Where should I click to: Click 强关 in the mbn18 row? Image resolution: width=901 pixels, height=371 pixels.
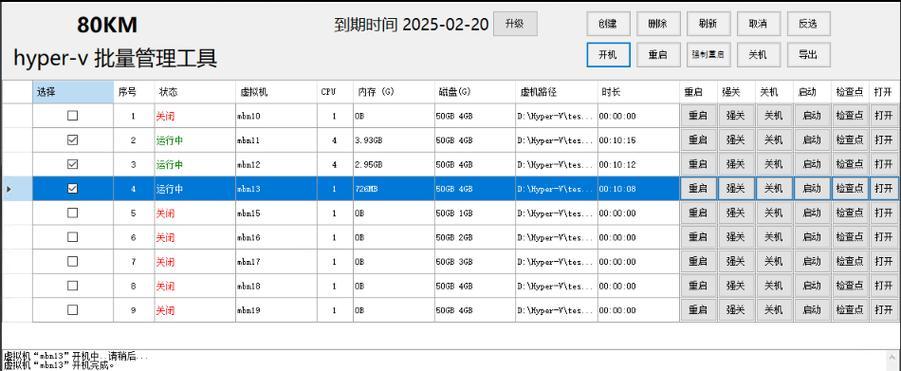pos(736,285)
